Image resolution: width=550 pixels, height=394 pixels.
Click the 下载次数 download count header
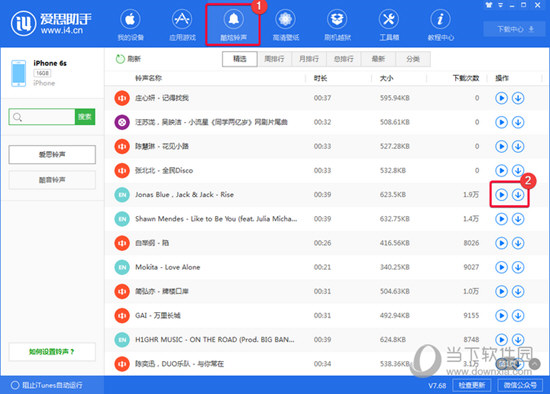click(466, 78)
